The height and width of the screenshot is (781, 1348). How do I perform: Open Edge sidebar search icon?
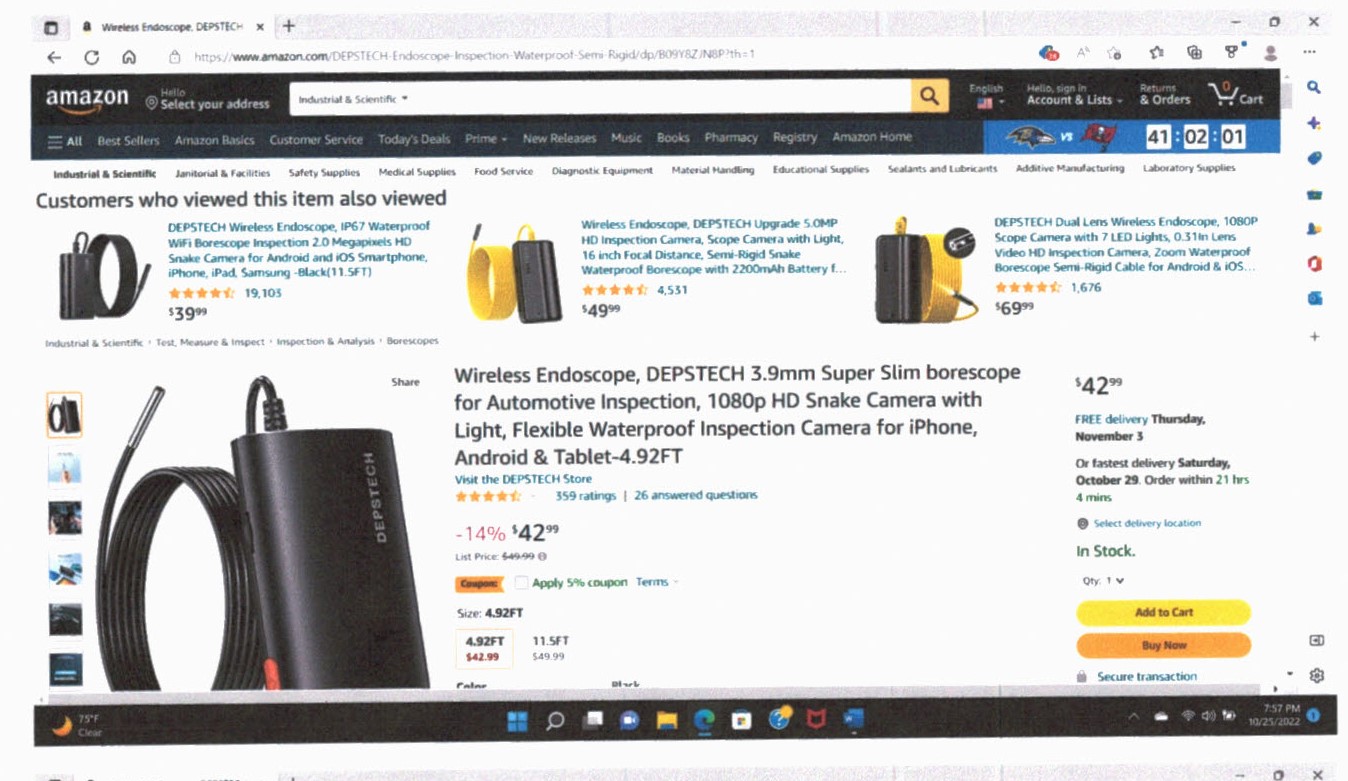pyautogui.click(x=1314, y=88)
